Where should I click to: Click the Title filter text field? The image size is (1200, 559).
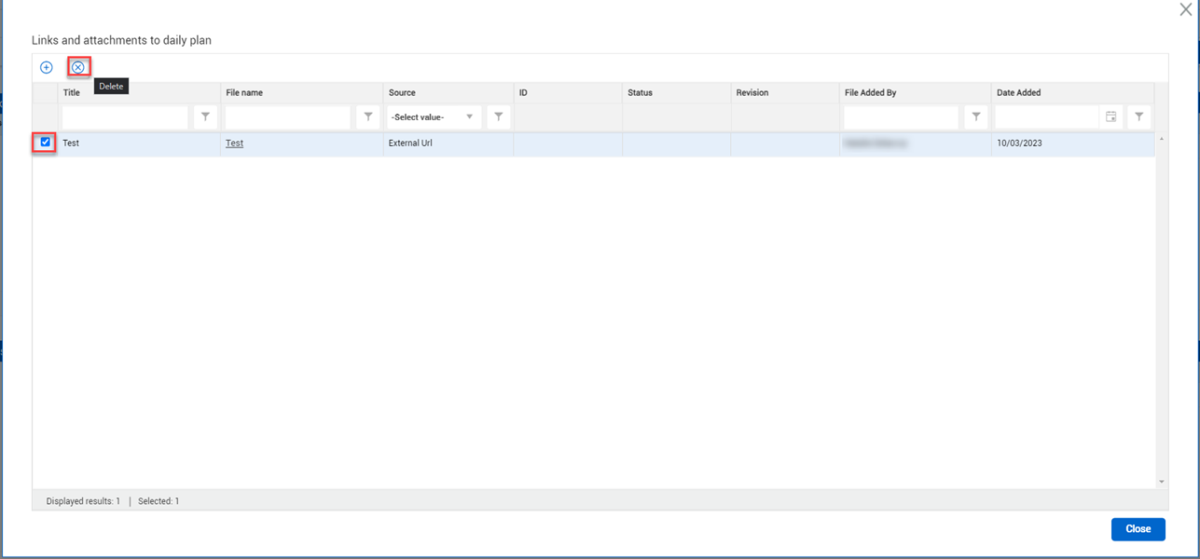click(125, 117)
